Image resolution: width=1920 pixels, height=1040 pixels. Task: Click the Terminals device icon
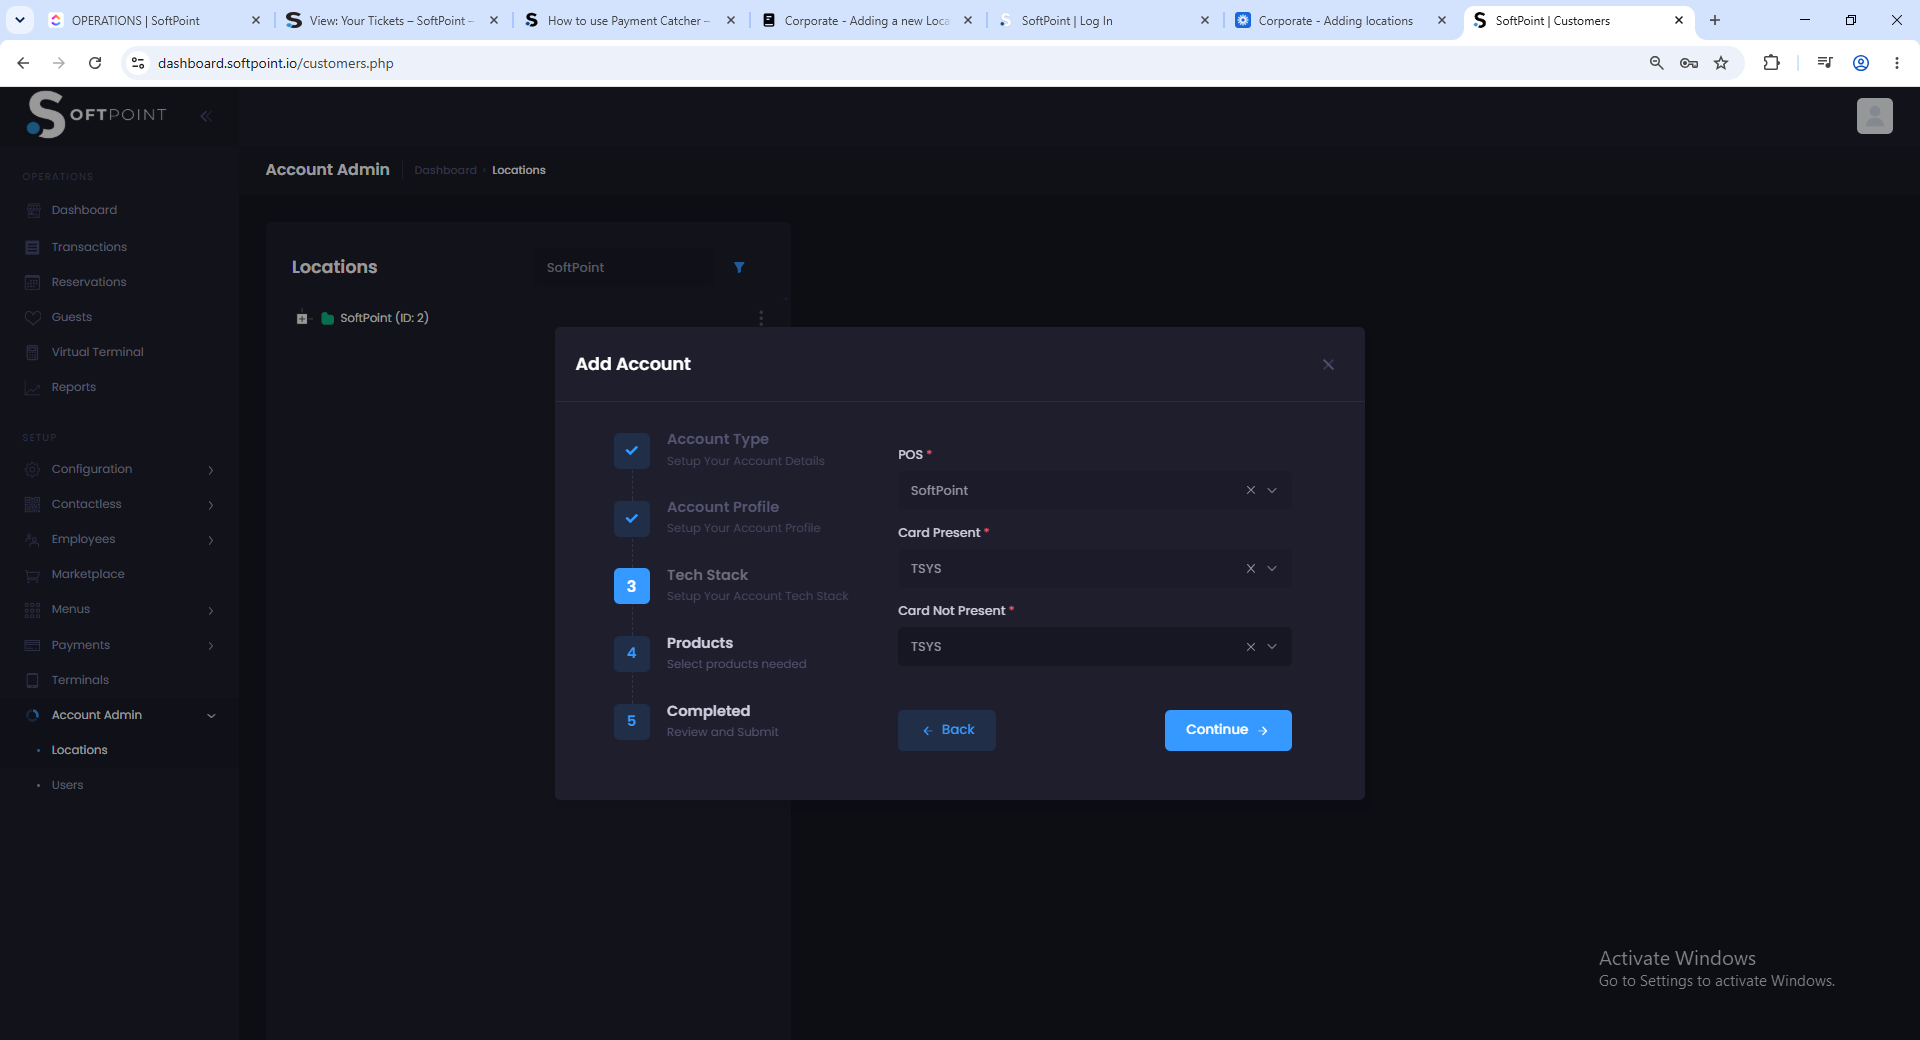pos(32,680)
